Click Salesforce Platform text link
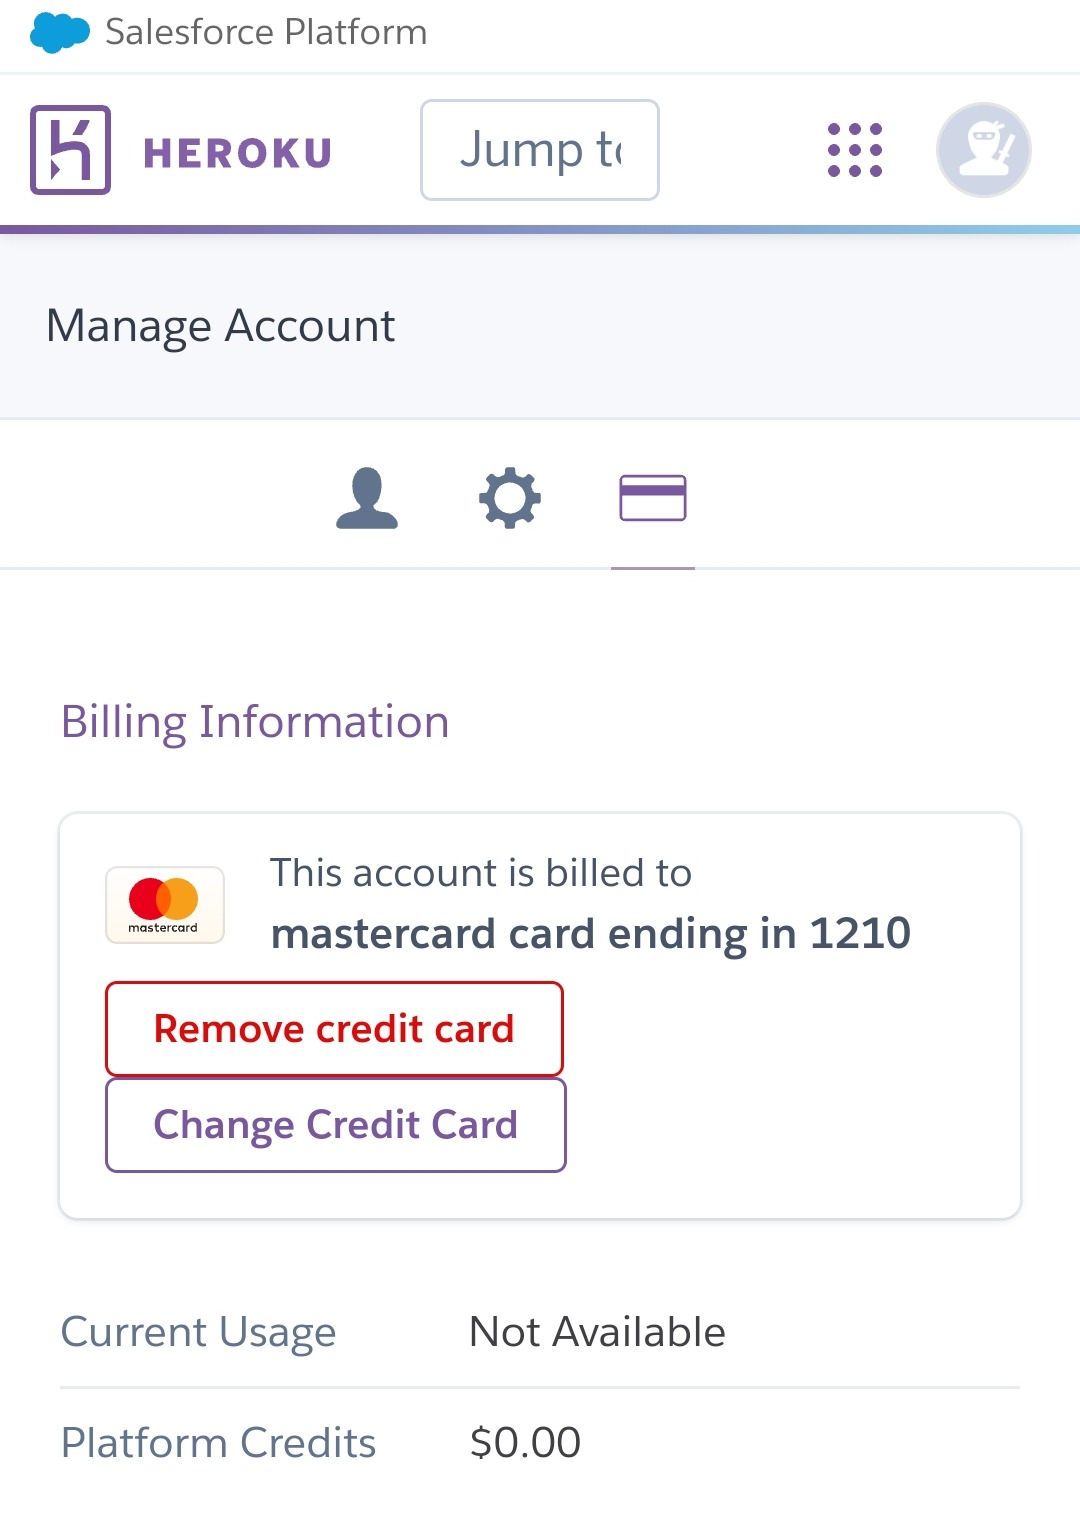 266,32
